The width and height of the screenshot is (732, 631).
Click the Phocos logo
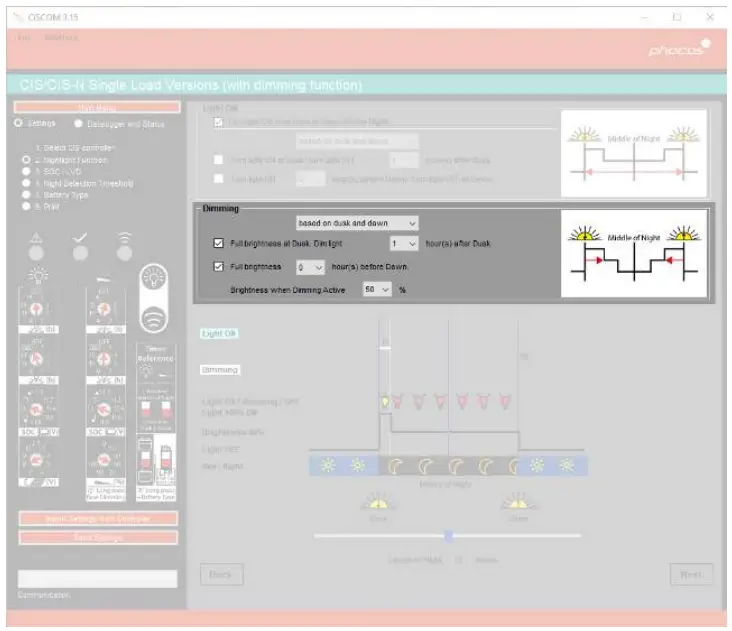(679, 48)
